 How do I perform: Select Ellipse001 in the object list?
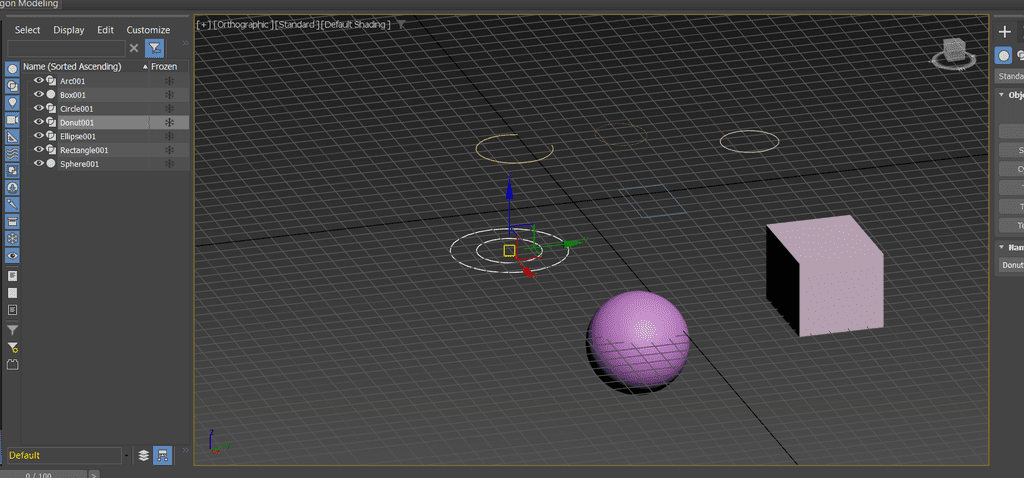pos(78,136)
